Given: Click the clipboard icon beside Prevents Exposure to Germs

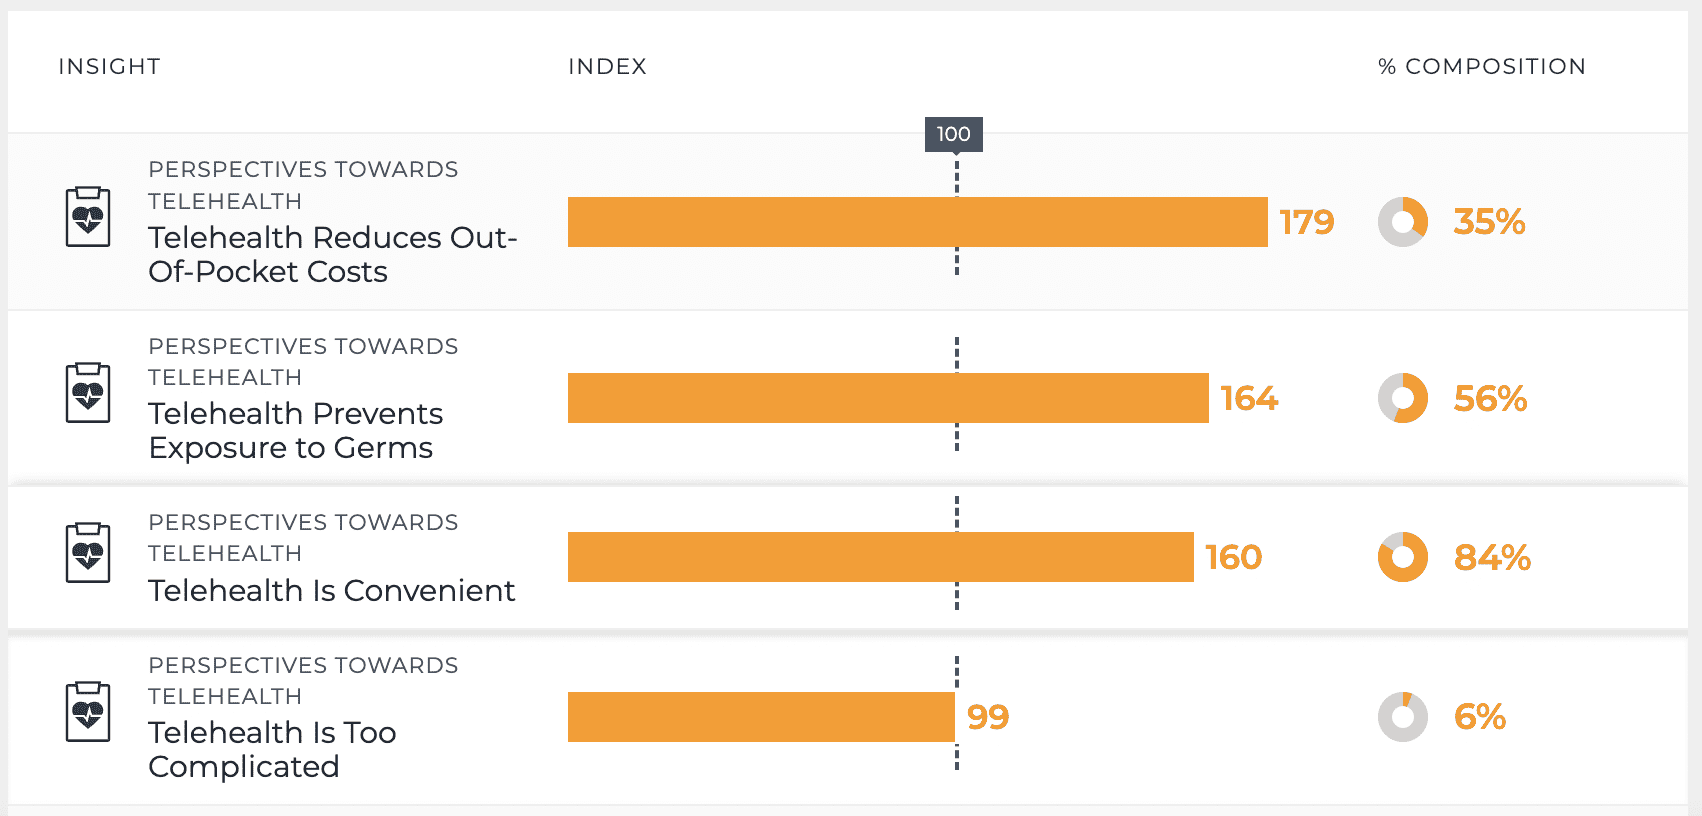Looking at the screenshot, I should (x=88, y=393).
